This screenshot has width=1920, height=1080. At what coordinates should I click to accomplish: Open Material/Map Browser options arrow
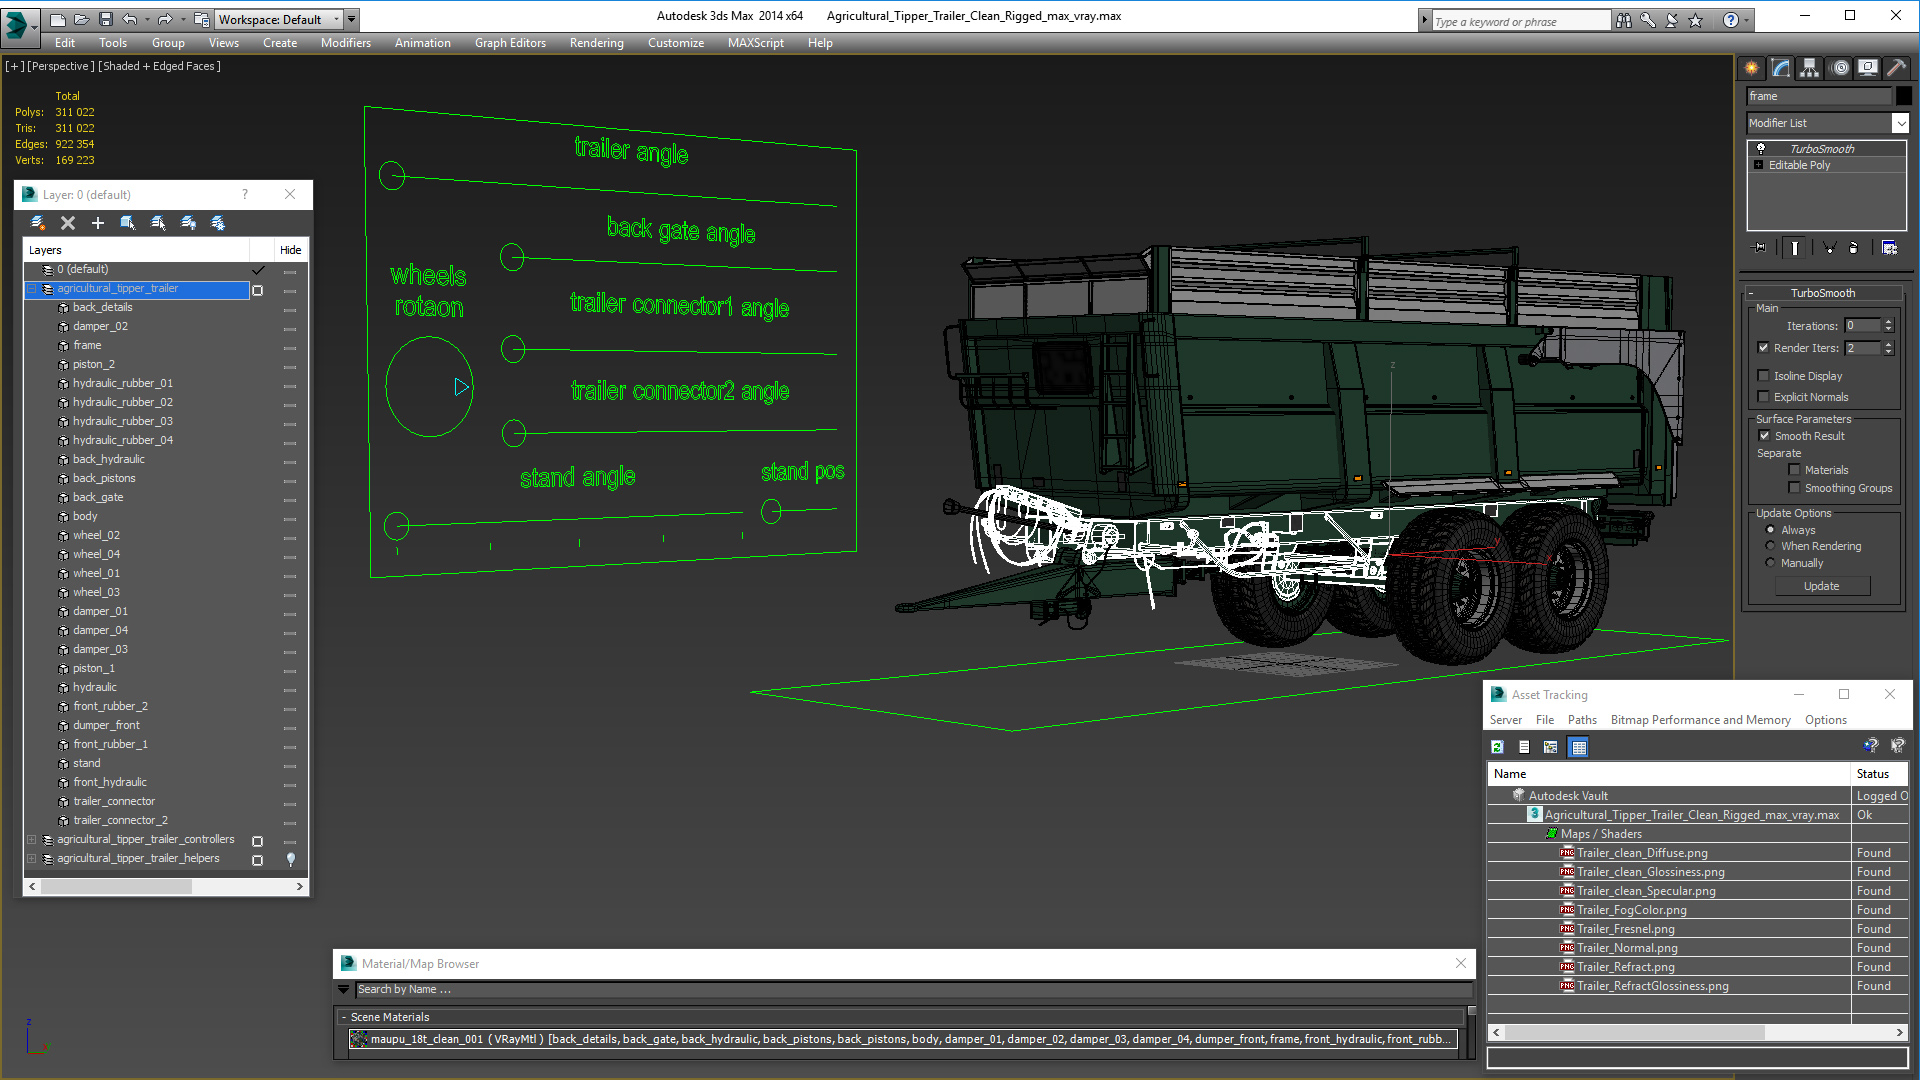[344, 990]
